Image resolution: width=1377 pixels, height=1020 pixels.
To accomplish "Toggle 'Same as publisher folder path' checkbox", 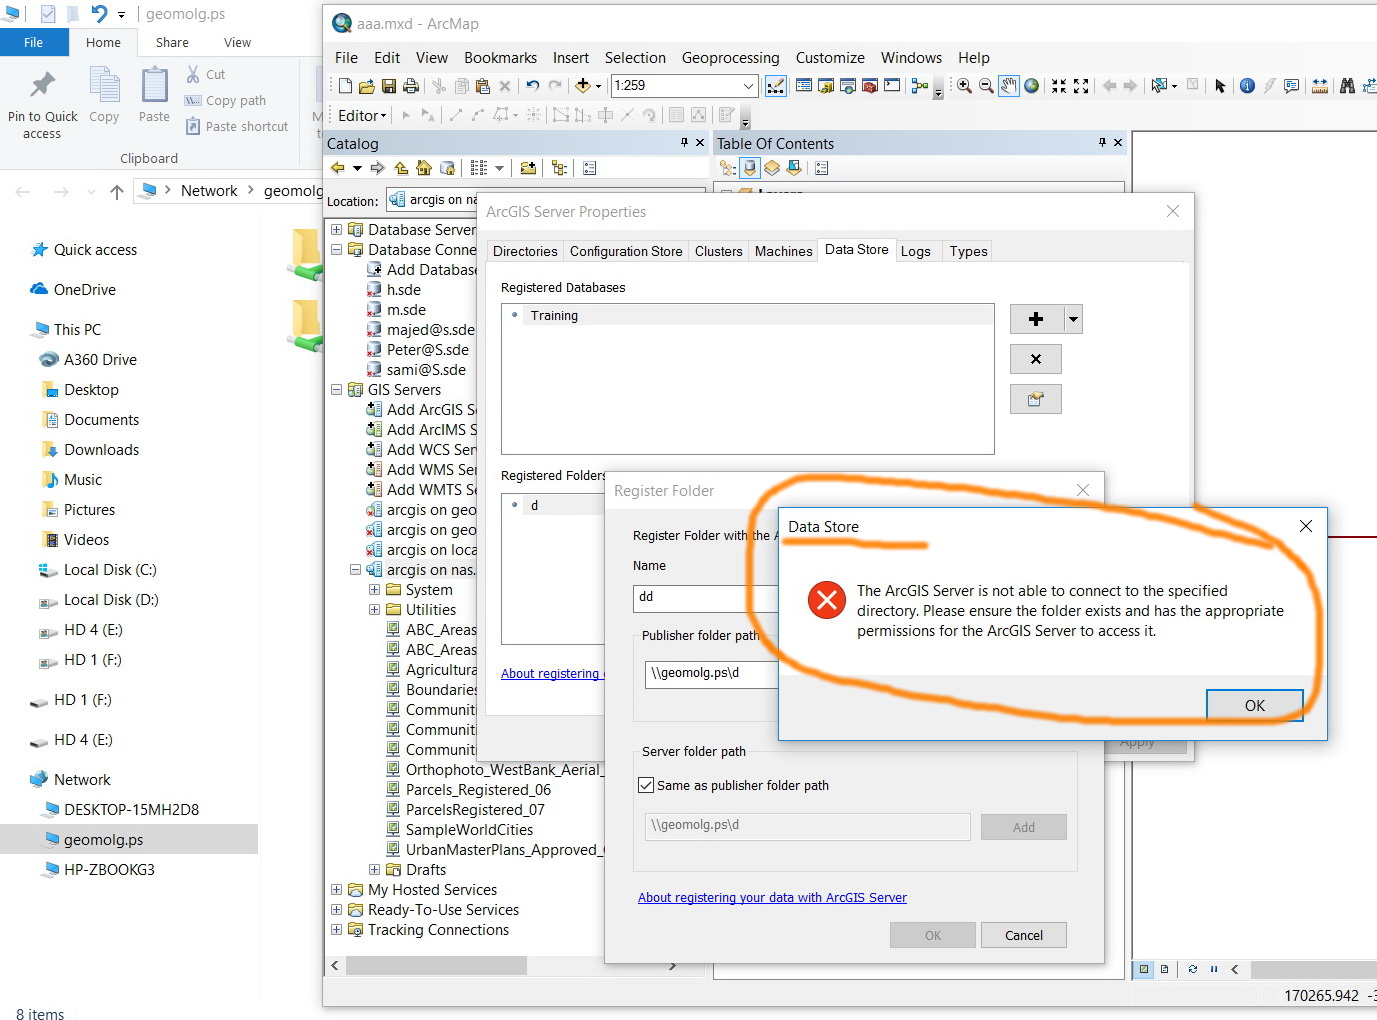I will [x=646, y=785].
